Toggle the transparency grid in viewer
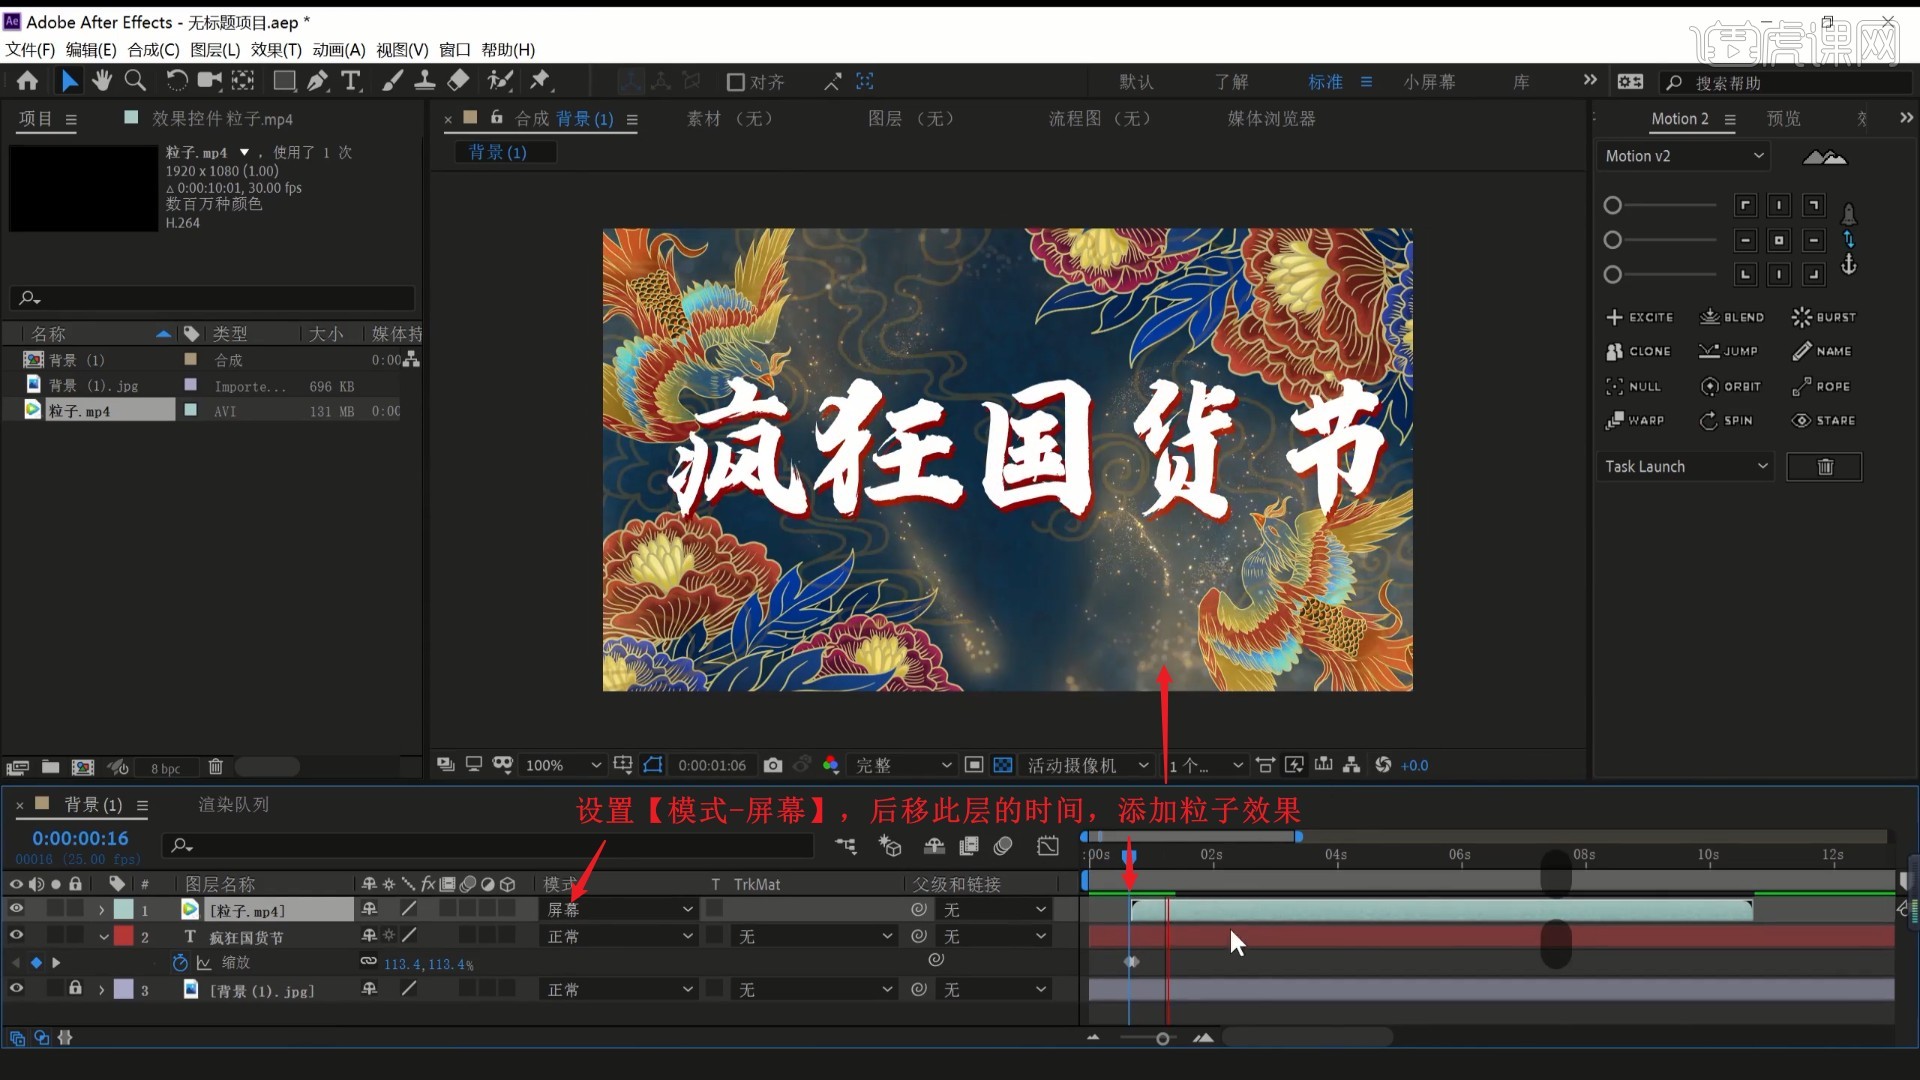 tap(1003, 765)
